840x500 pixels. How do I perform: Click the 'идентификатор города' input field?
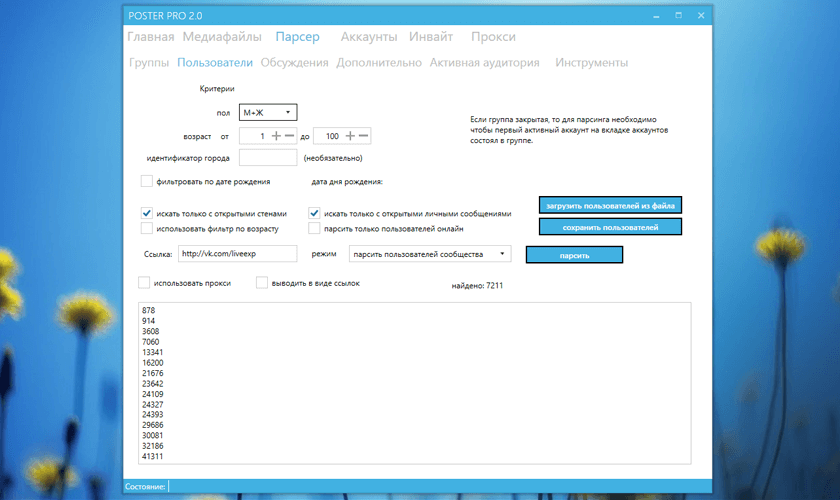[268, 158]
